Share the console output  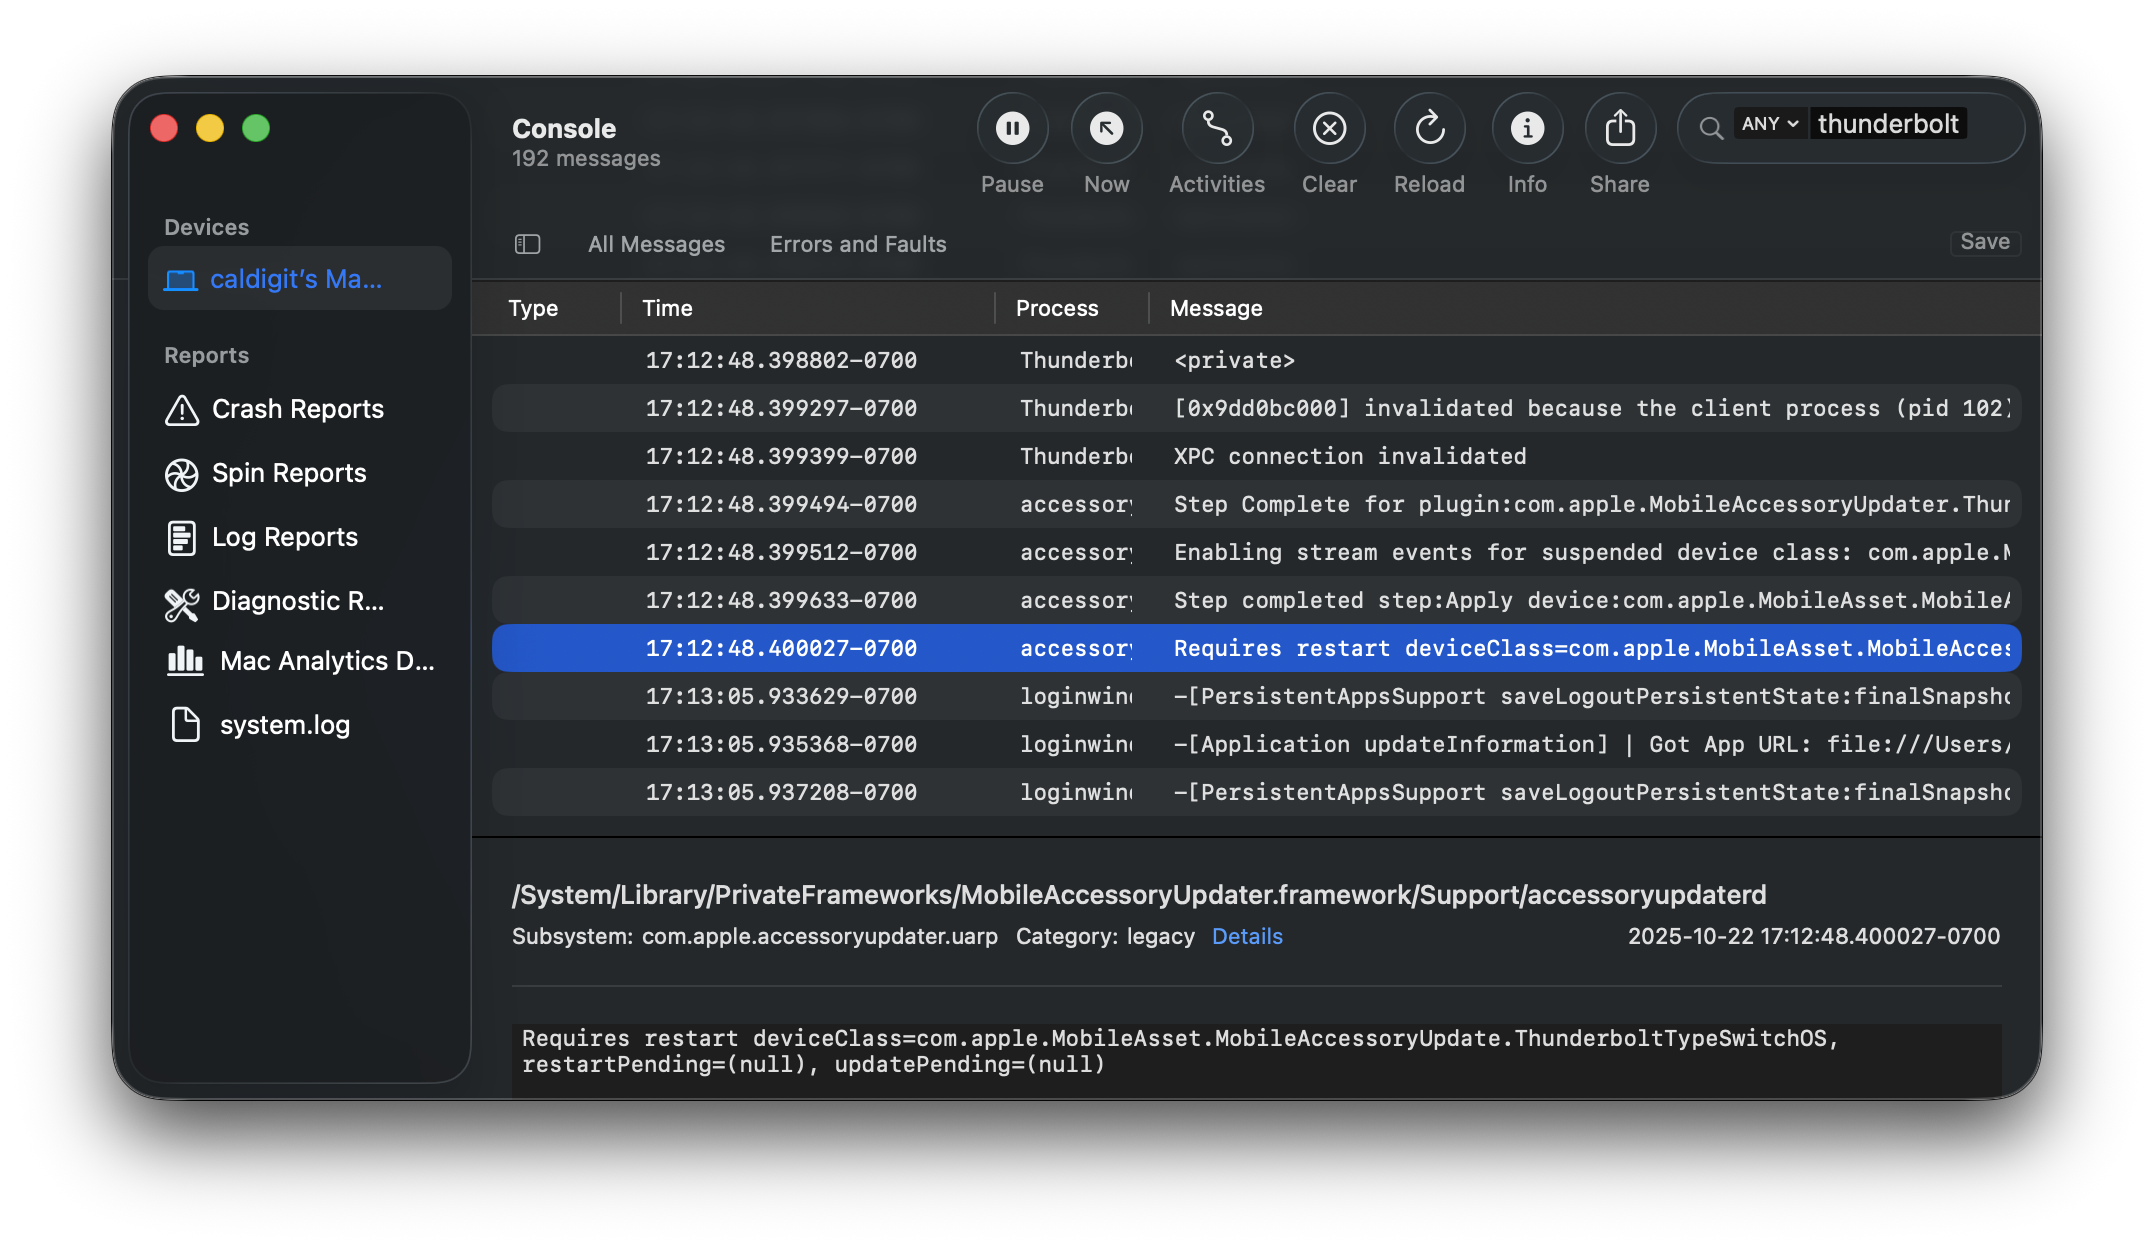coord(1620,128)
